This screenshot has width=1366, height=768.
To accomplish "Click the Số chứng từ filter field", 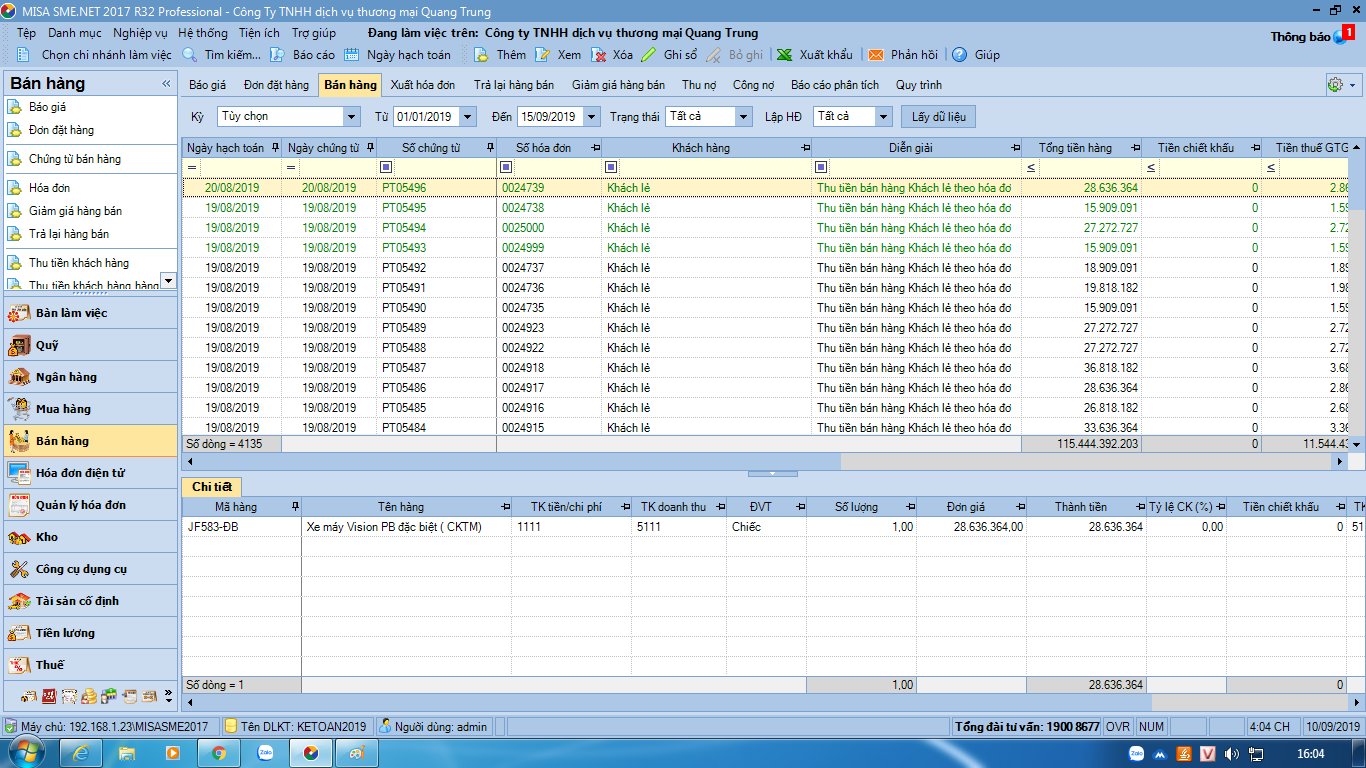I will [x=445, y=167].
